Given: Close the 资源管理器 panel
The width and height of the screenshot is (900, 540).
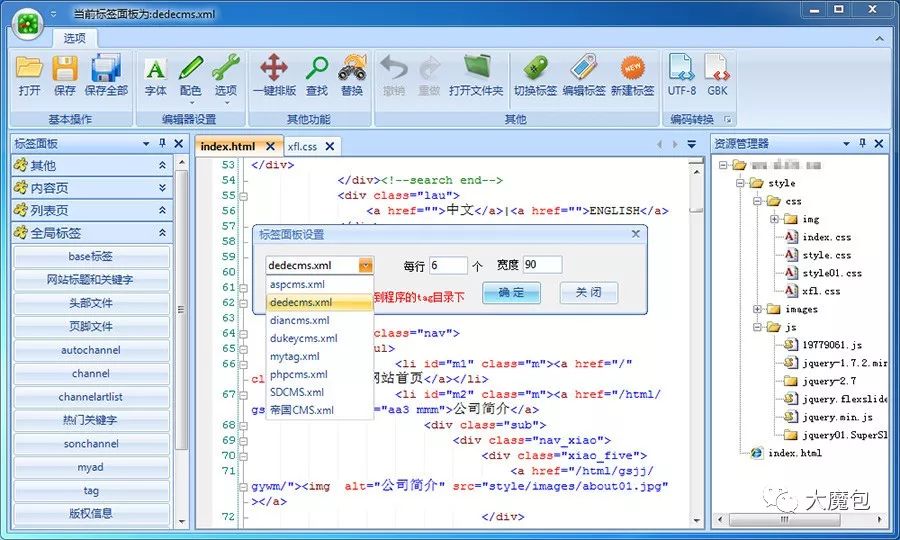Looking at the screenshot, I should pos(879,143).
